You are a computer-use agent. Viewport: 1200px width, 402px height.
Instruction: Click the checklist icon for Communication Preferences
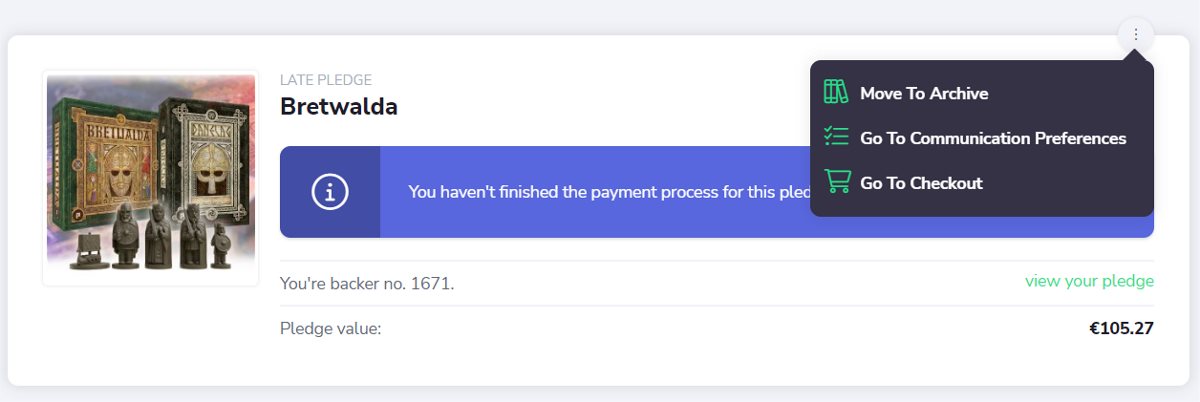pyautogui.click(x=836, y=137)
